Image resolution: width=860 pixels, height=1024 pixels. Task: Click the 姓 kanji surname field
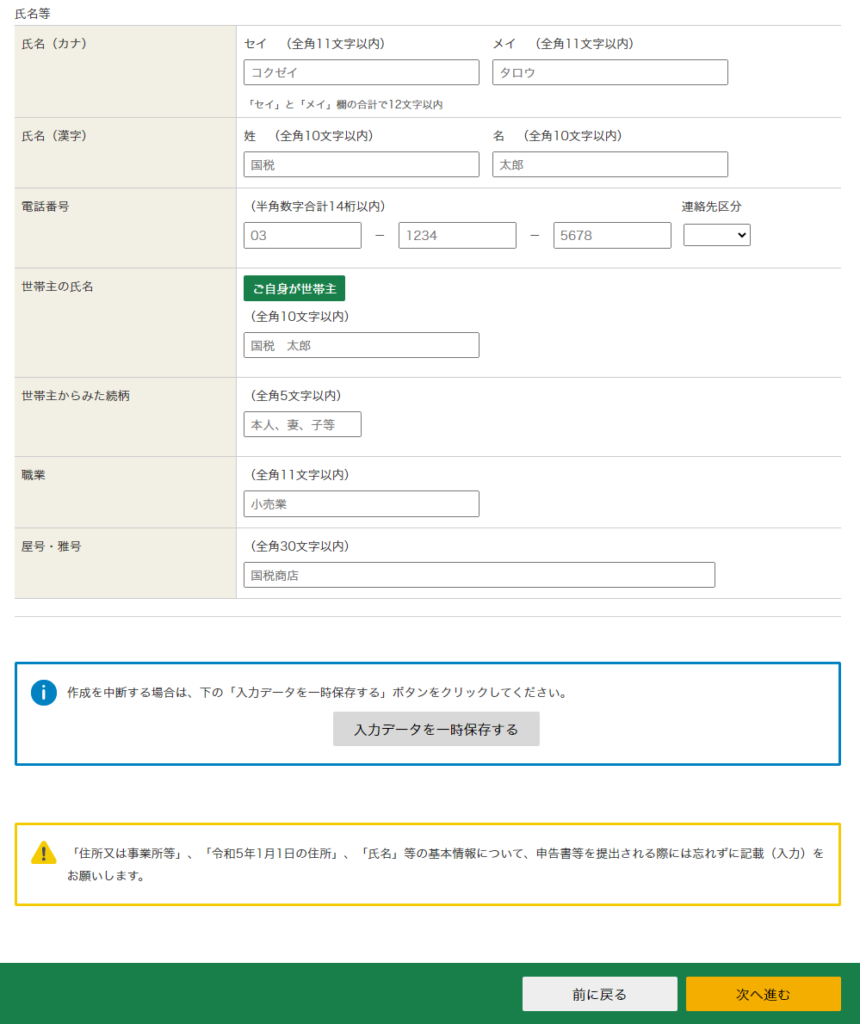pyautogui.click(x=361, y=165)
